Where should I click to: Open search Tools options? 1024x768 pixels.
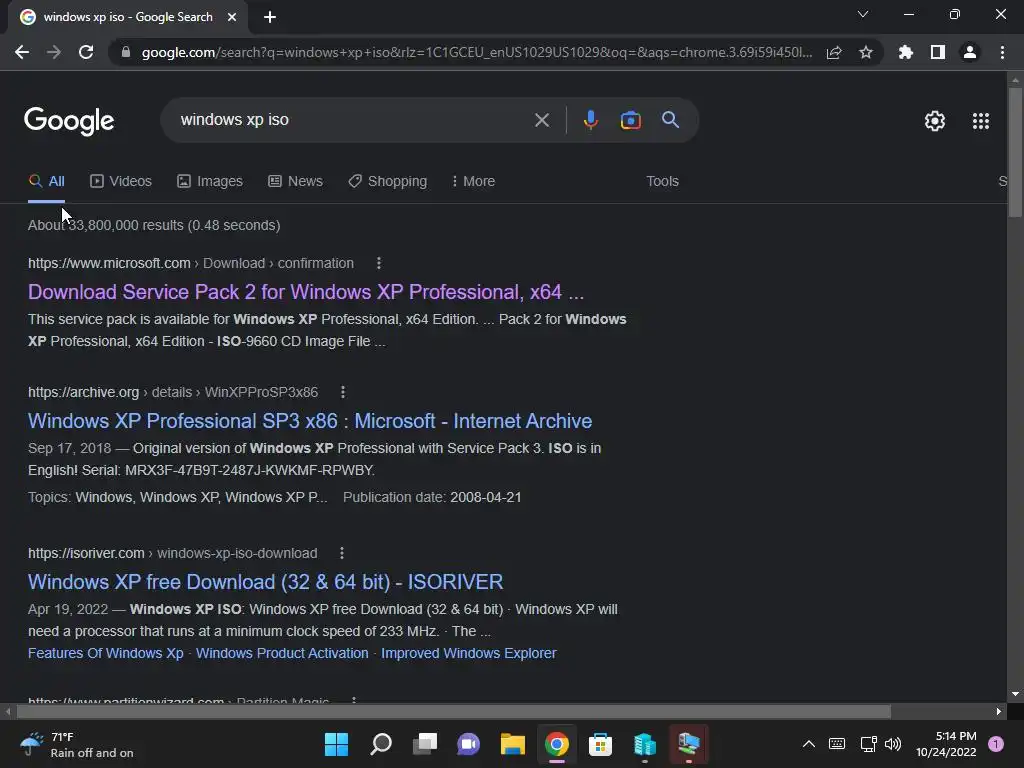click(x=662, y=181)
